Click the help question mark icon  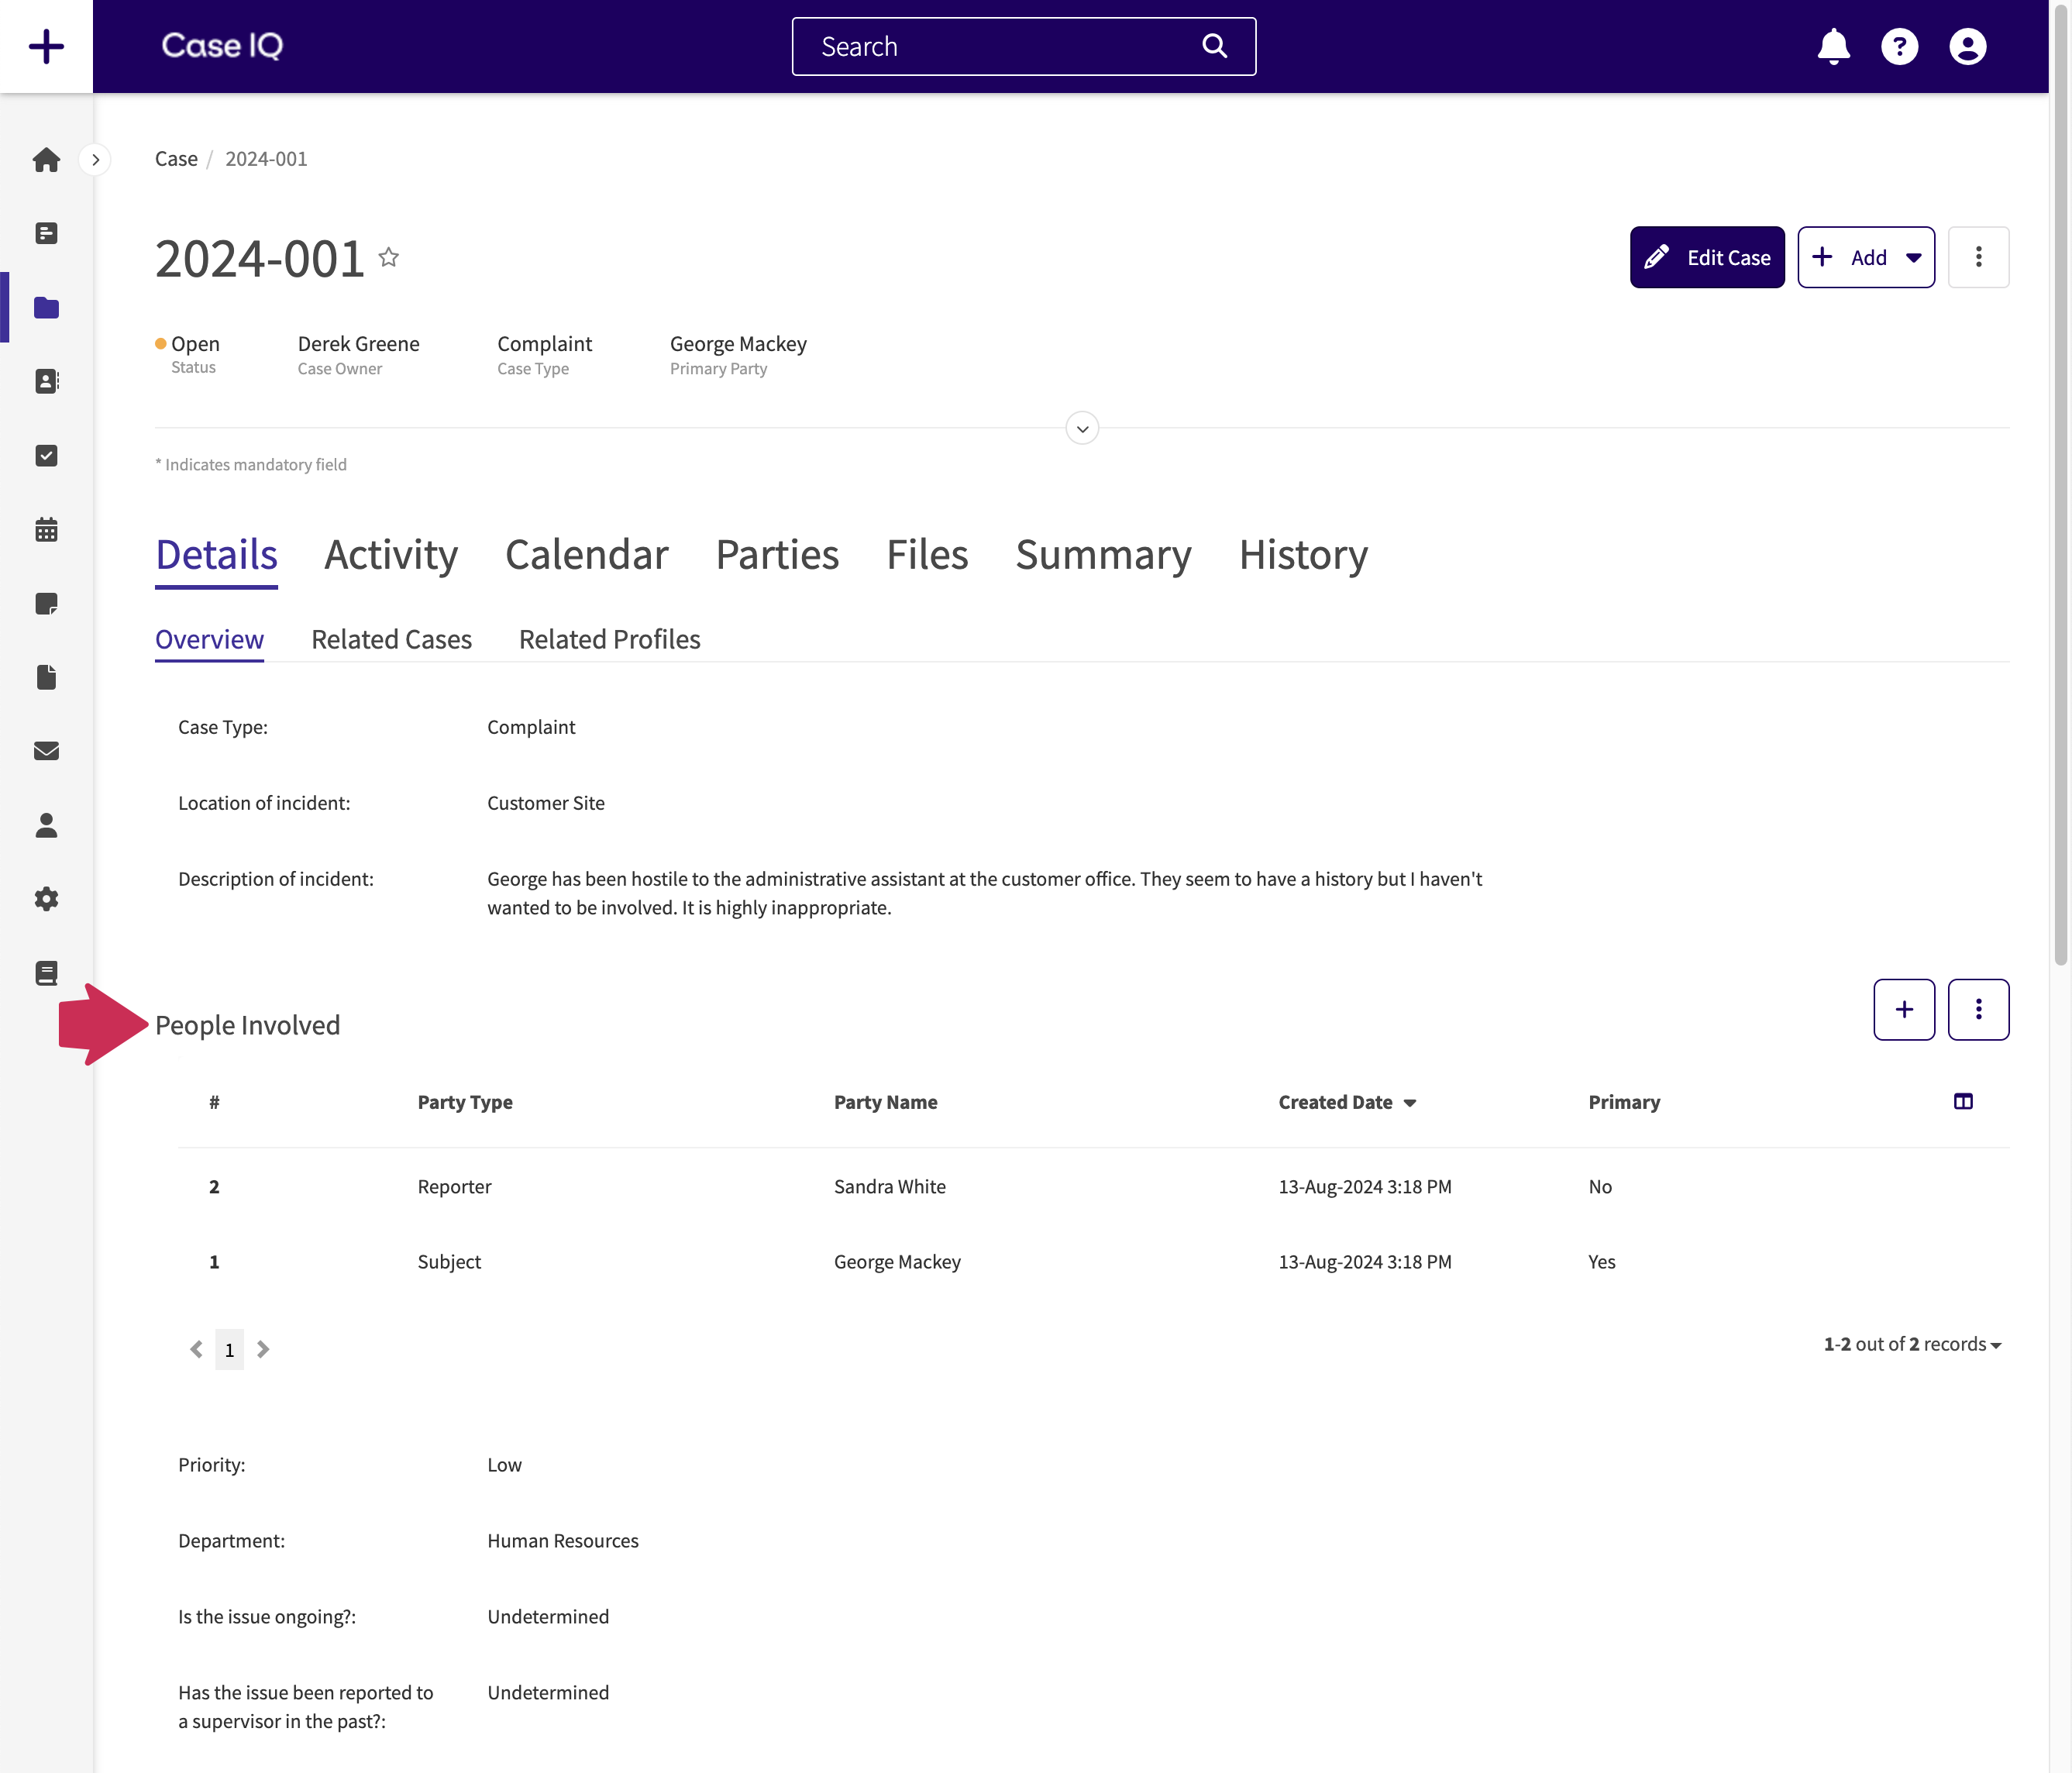click(1902, 44)
